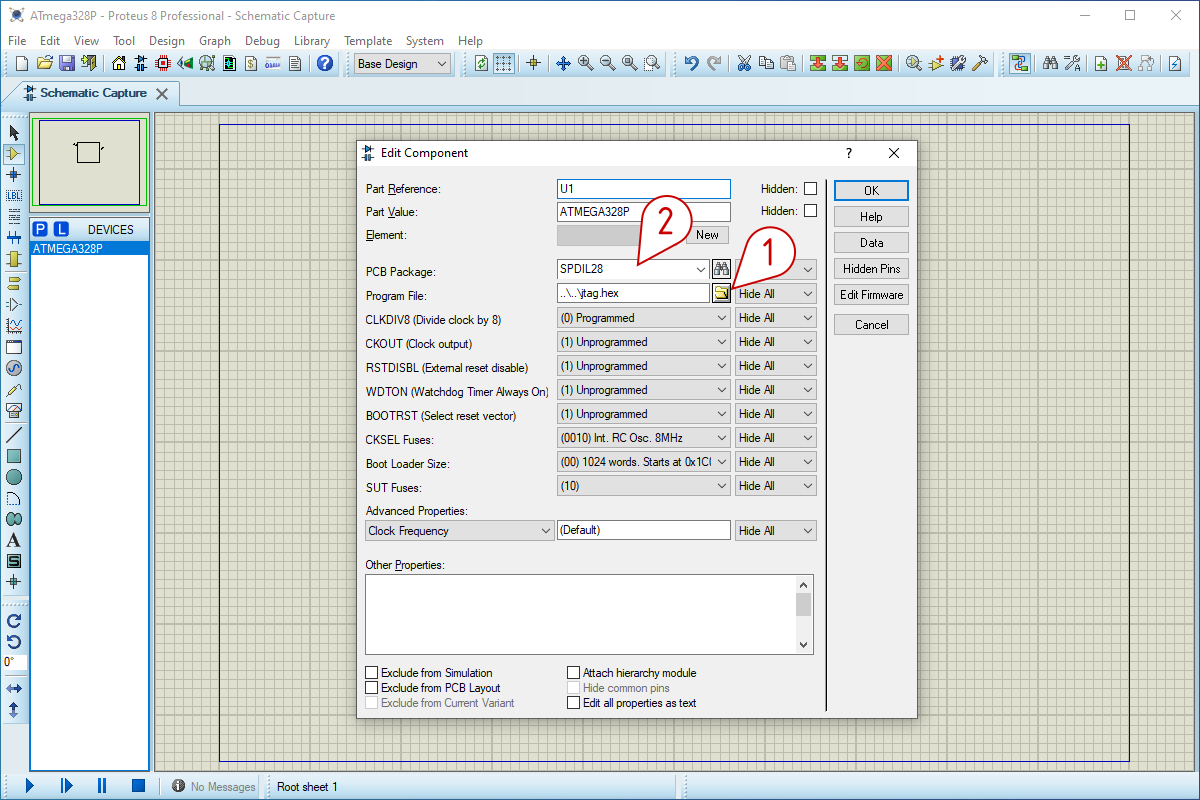This screenshot has width=1200, height=800.
Task: Select the 2D Graphics Text A tool
Action: 14,540
